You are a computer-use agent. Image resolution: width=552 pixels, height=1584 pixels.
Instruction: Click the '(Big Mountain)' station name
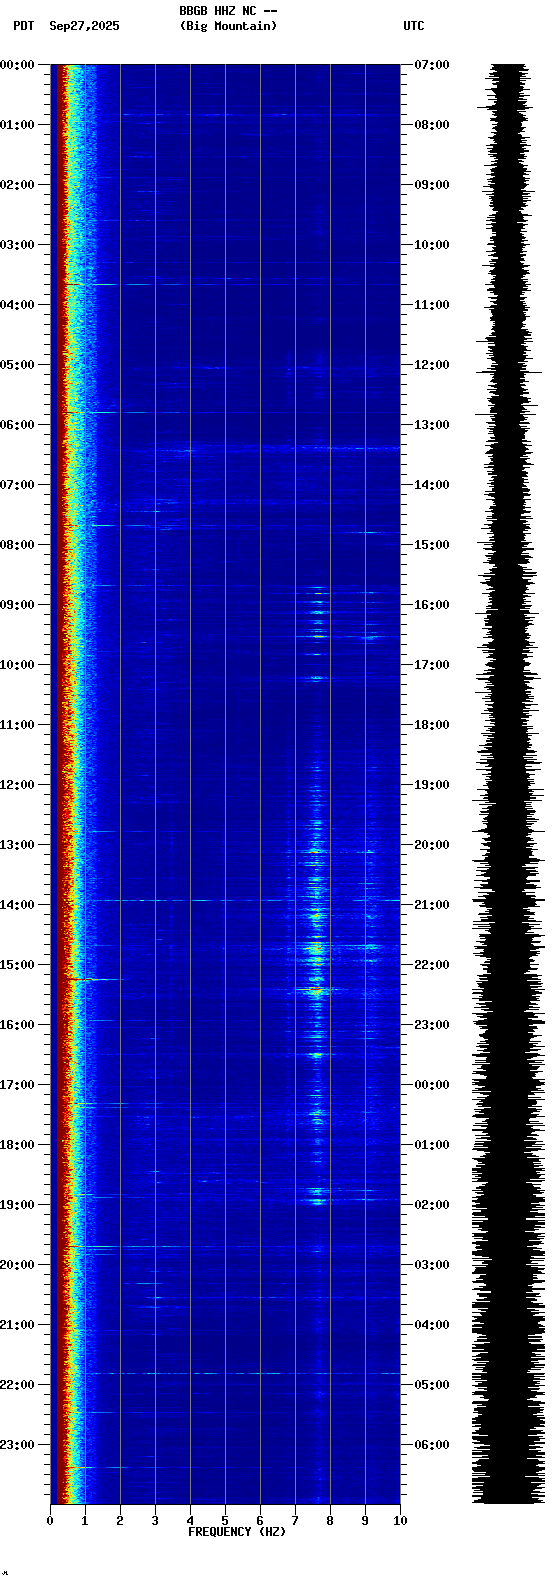(x=228, y=26)
